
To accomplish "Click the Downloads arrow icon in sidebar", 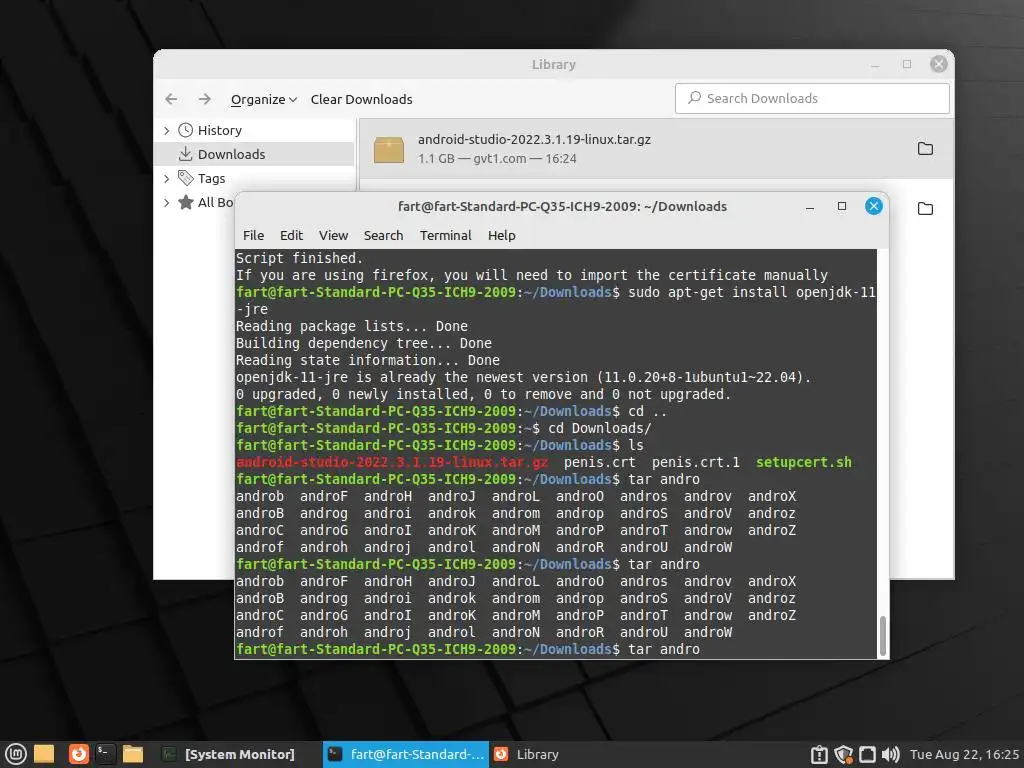I will point(185,154).
